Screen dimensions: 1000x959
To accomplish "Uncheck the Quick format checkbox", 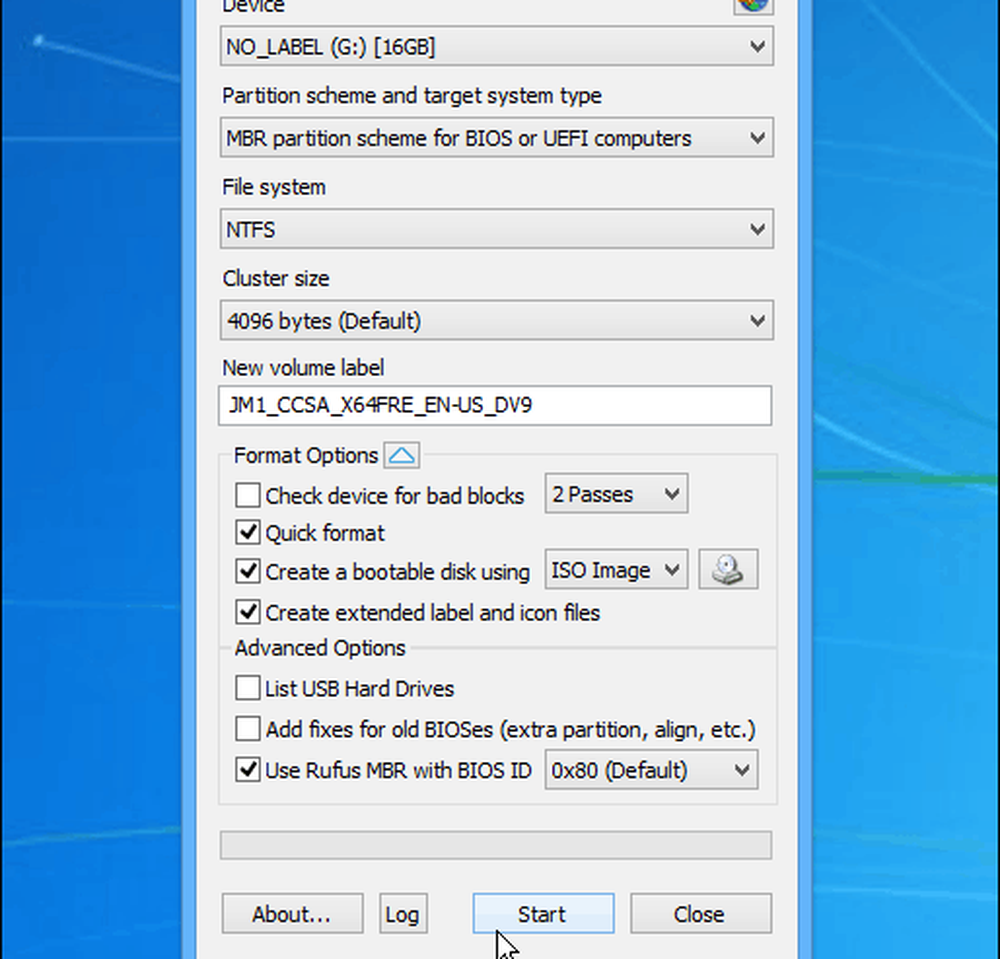I will click(247, 532).
